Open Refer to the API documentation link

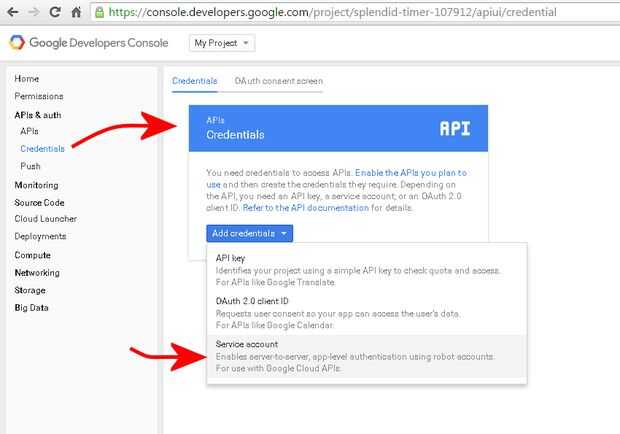click(x=305, y=208)
